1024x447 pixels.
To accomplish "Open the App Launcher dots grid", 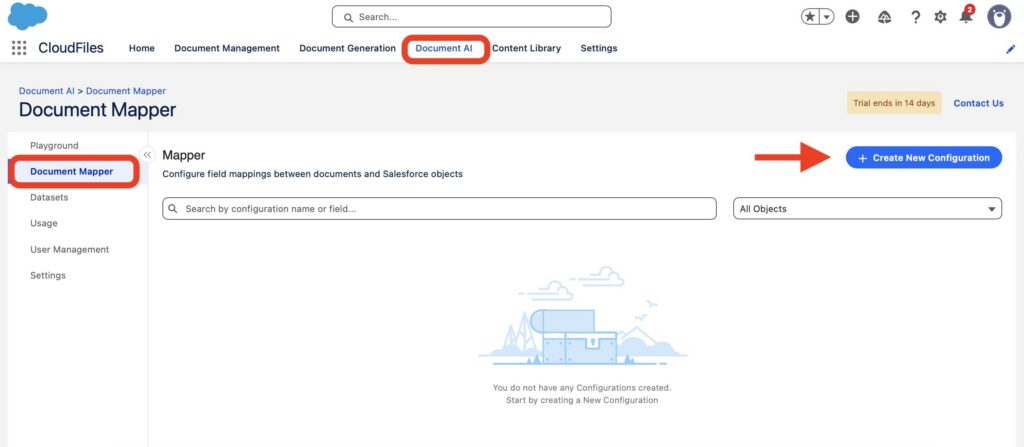I will [x=19, y=48].
